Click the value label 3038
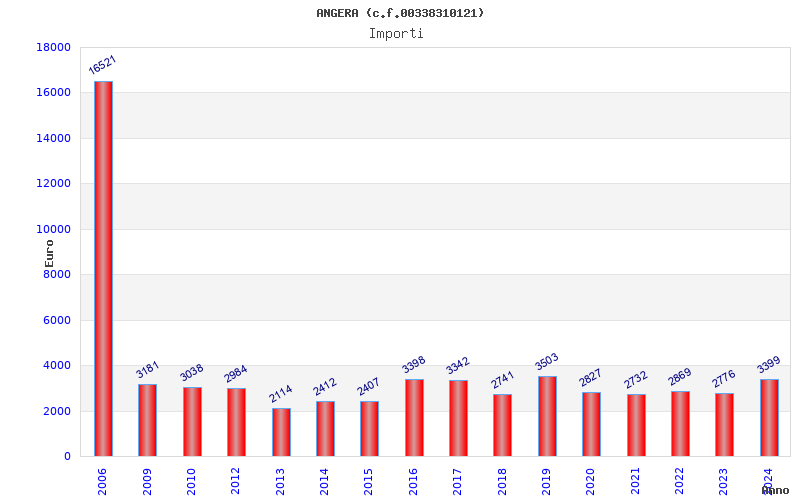This screenshot has height=500, width=800. pyautogui.click(x=192, y=372)
